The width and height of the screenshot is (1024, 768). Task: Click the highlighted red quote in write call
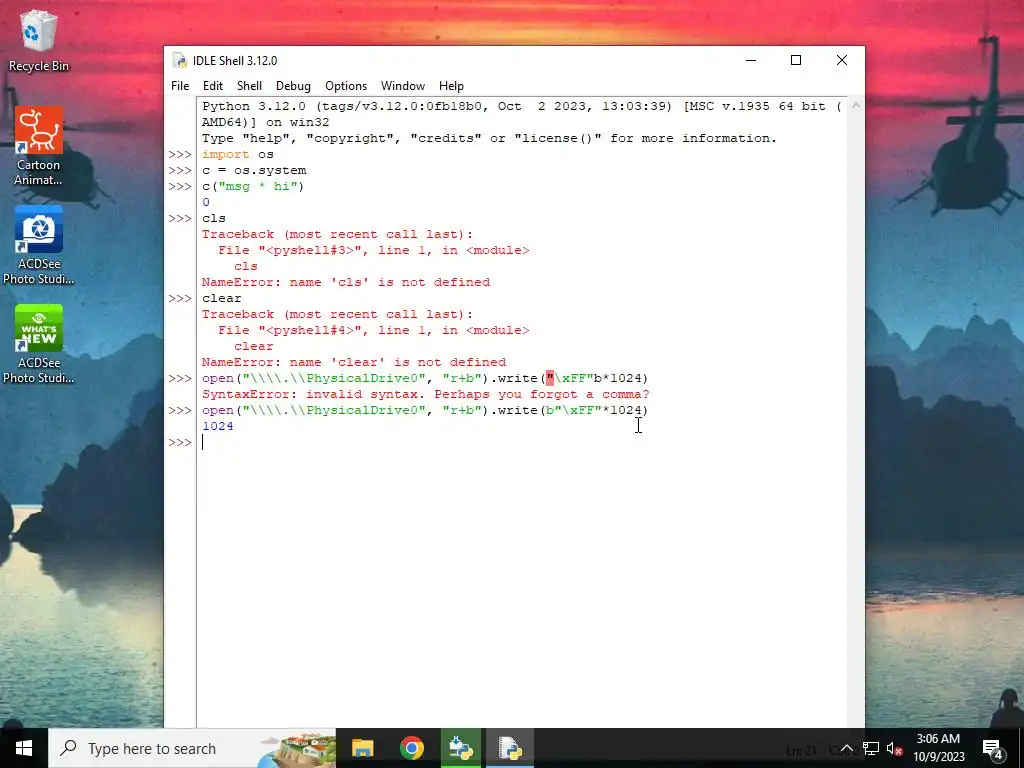[x=550, y=378]
